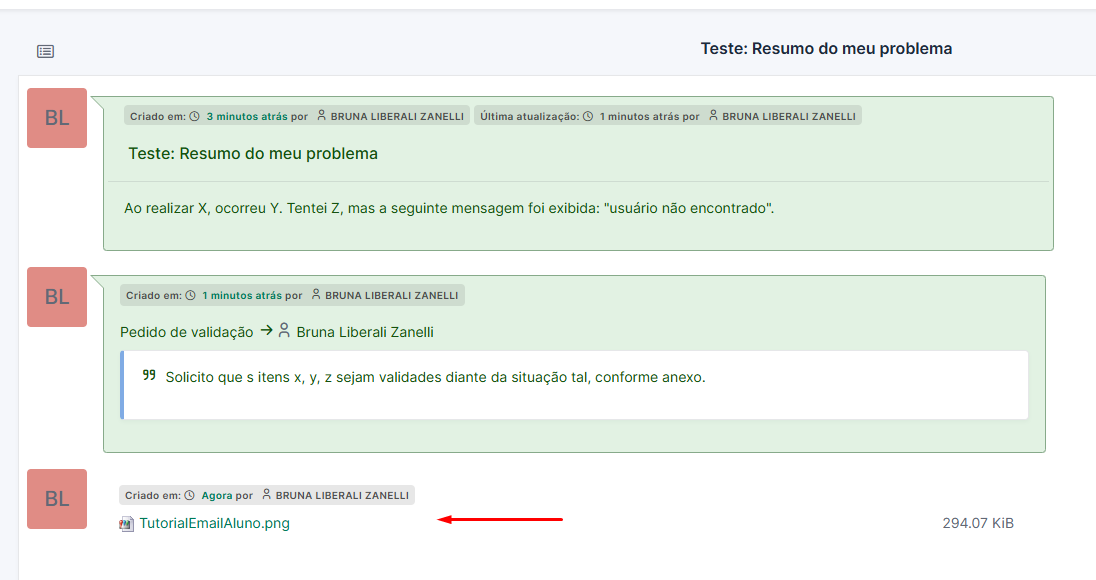1096x580 pixels.
Task: Click the green ticket title inside the first message
Action: [253, 154]
